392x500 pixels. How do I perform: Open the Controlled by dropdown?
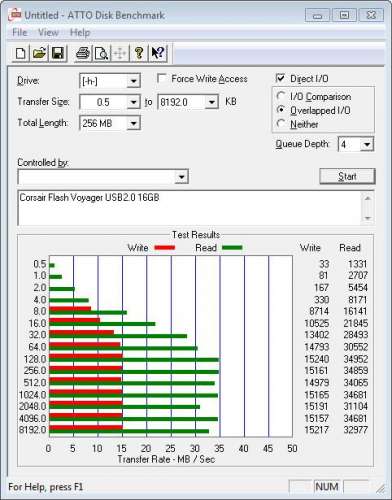pyautogui.click(x=181, y=176)
